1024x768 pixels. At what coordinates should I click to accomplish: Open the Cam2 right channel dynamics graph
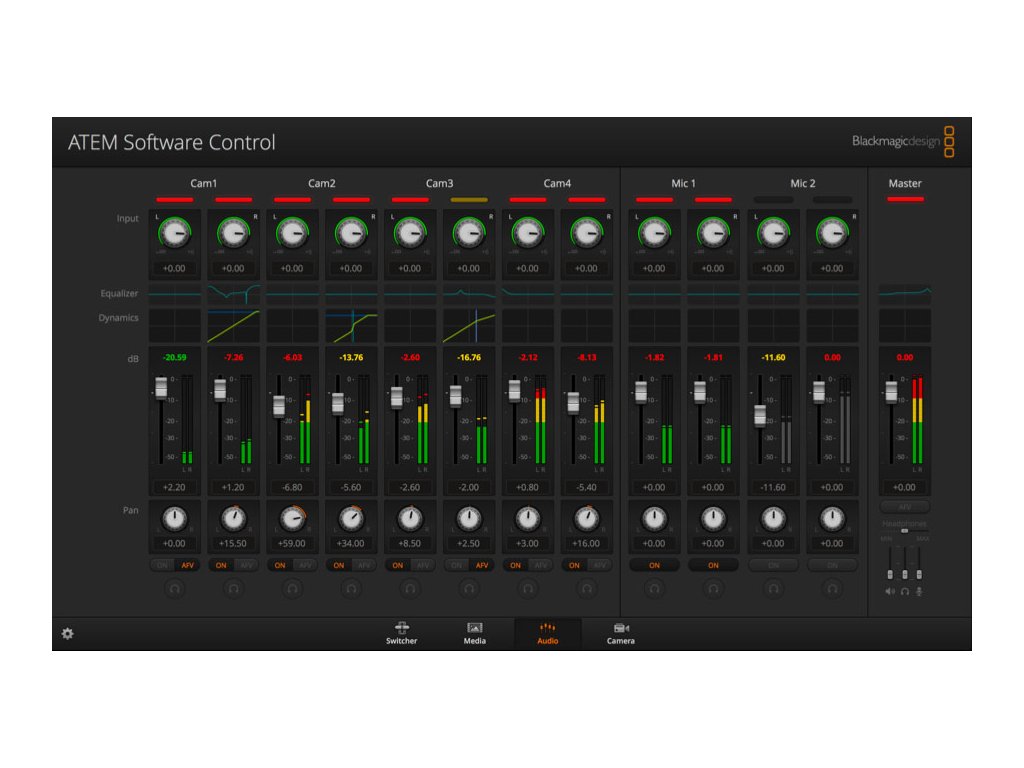point(351,326)
